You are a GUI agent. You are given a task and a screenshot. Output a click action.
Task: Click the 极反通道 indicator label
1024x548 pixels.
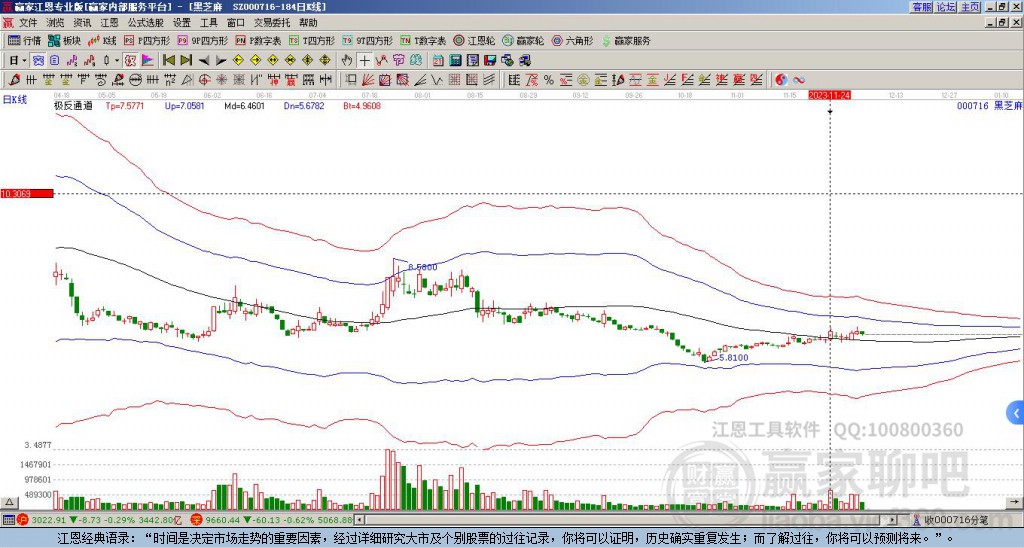coord(73,105)
